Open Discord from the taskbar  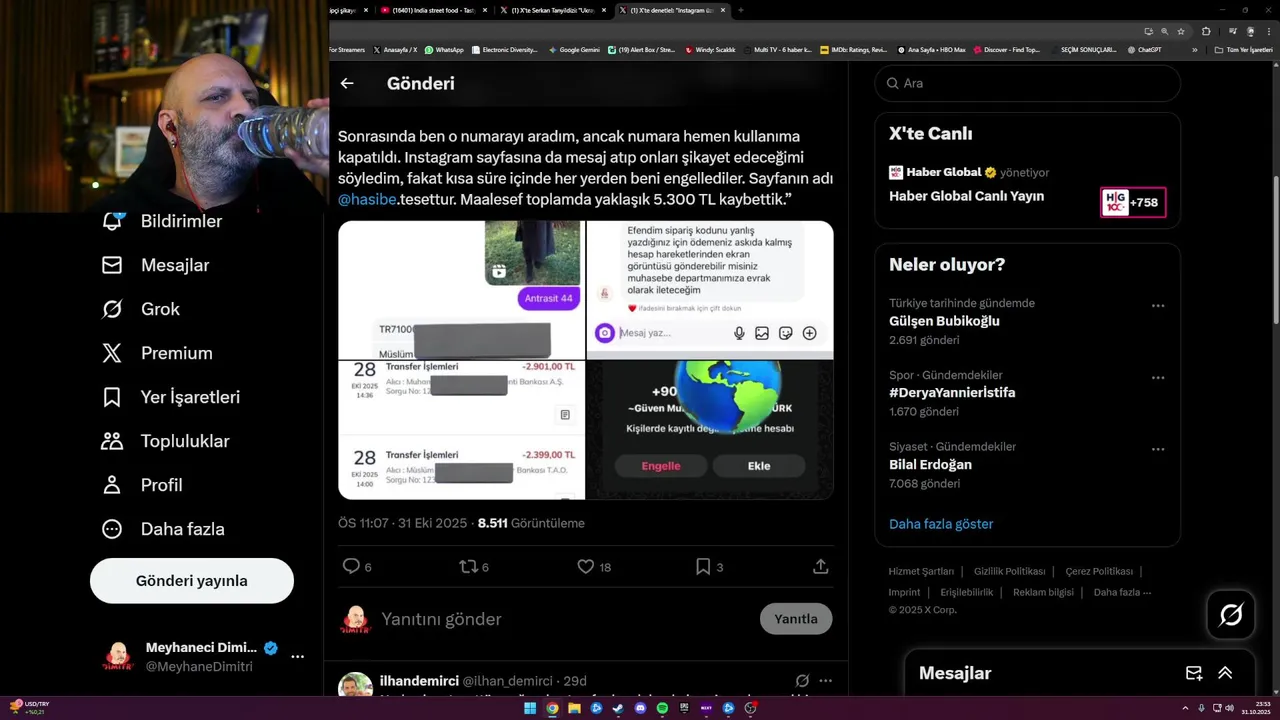coord(641,708)
